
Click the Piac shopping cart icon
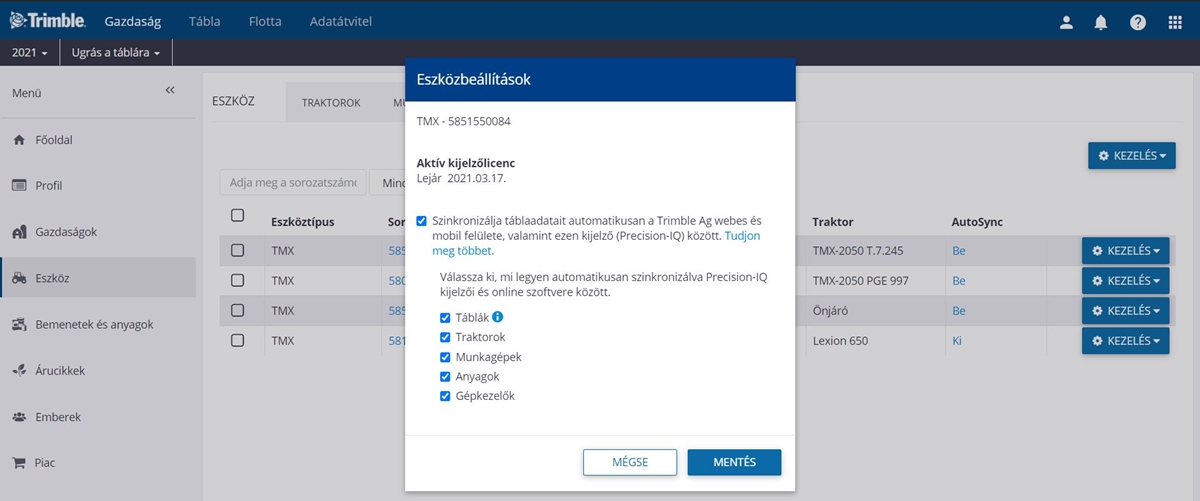click(19, 463)
